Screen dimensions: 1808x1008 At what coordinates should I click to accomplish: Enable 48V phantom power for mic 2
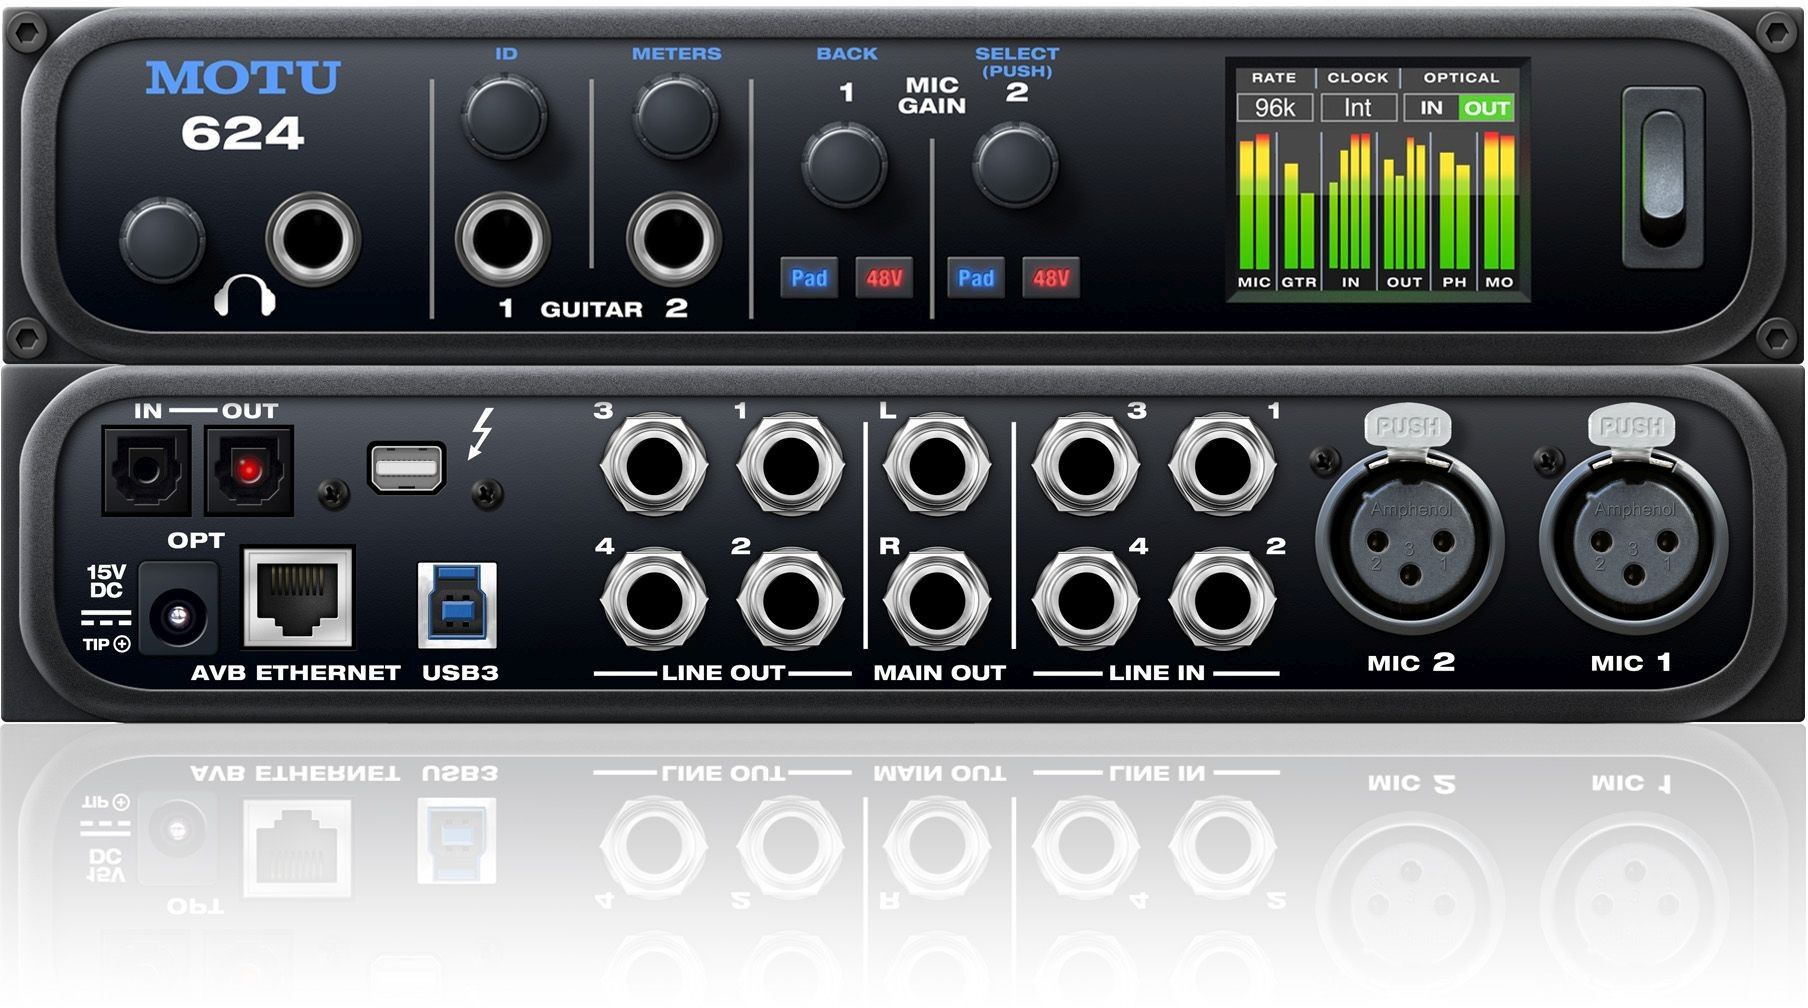coord(1050,278)
